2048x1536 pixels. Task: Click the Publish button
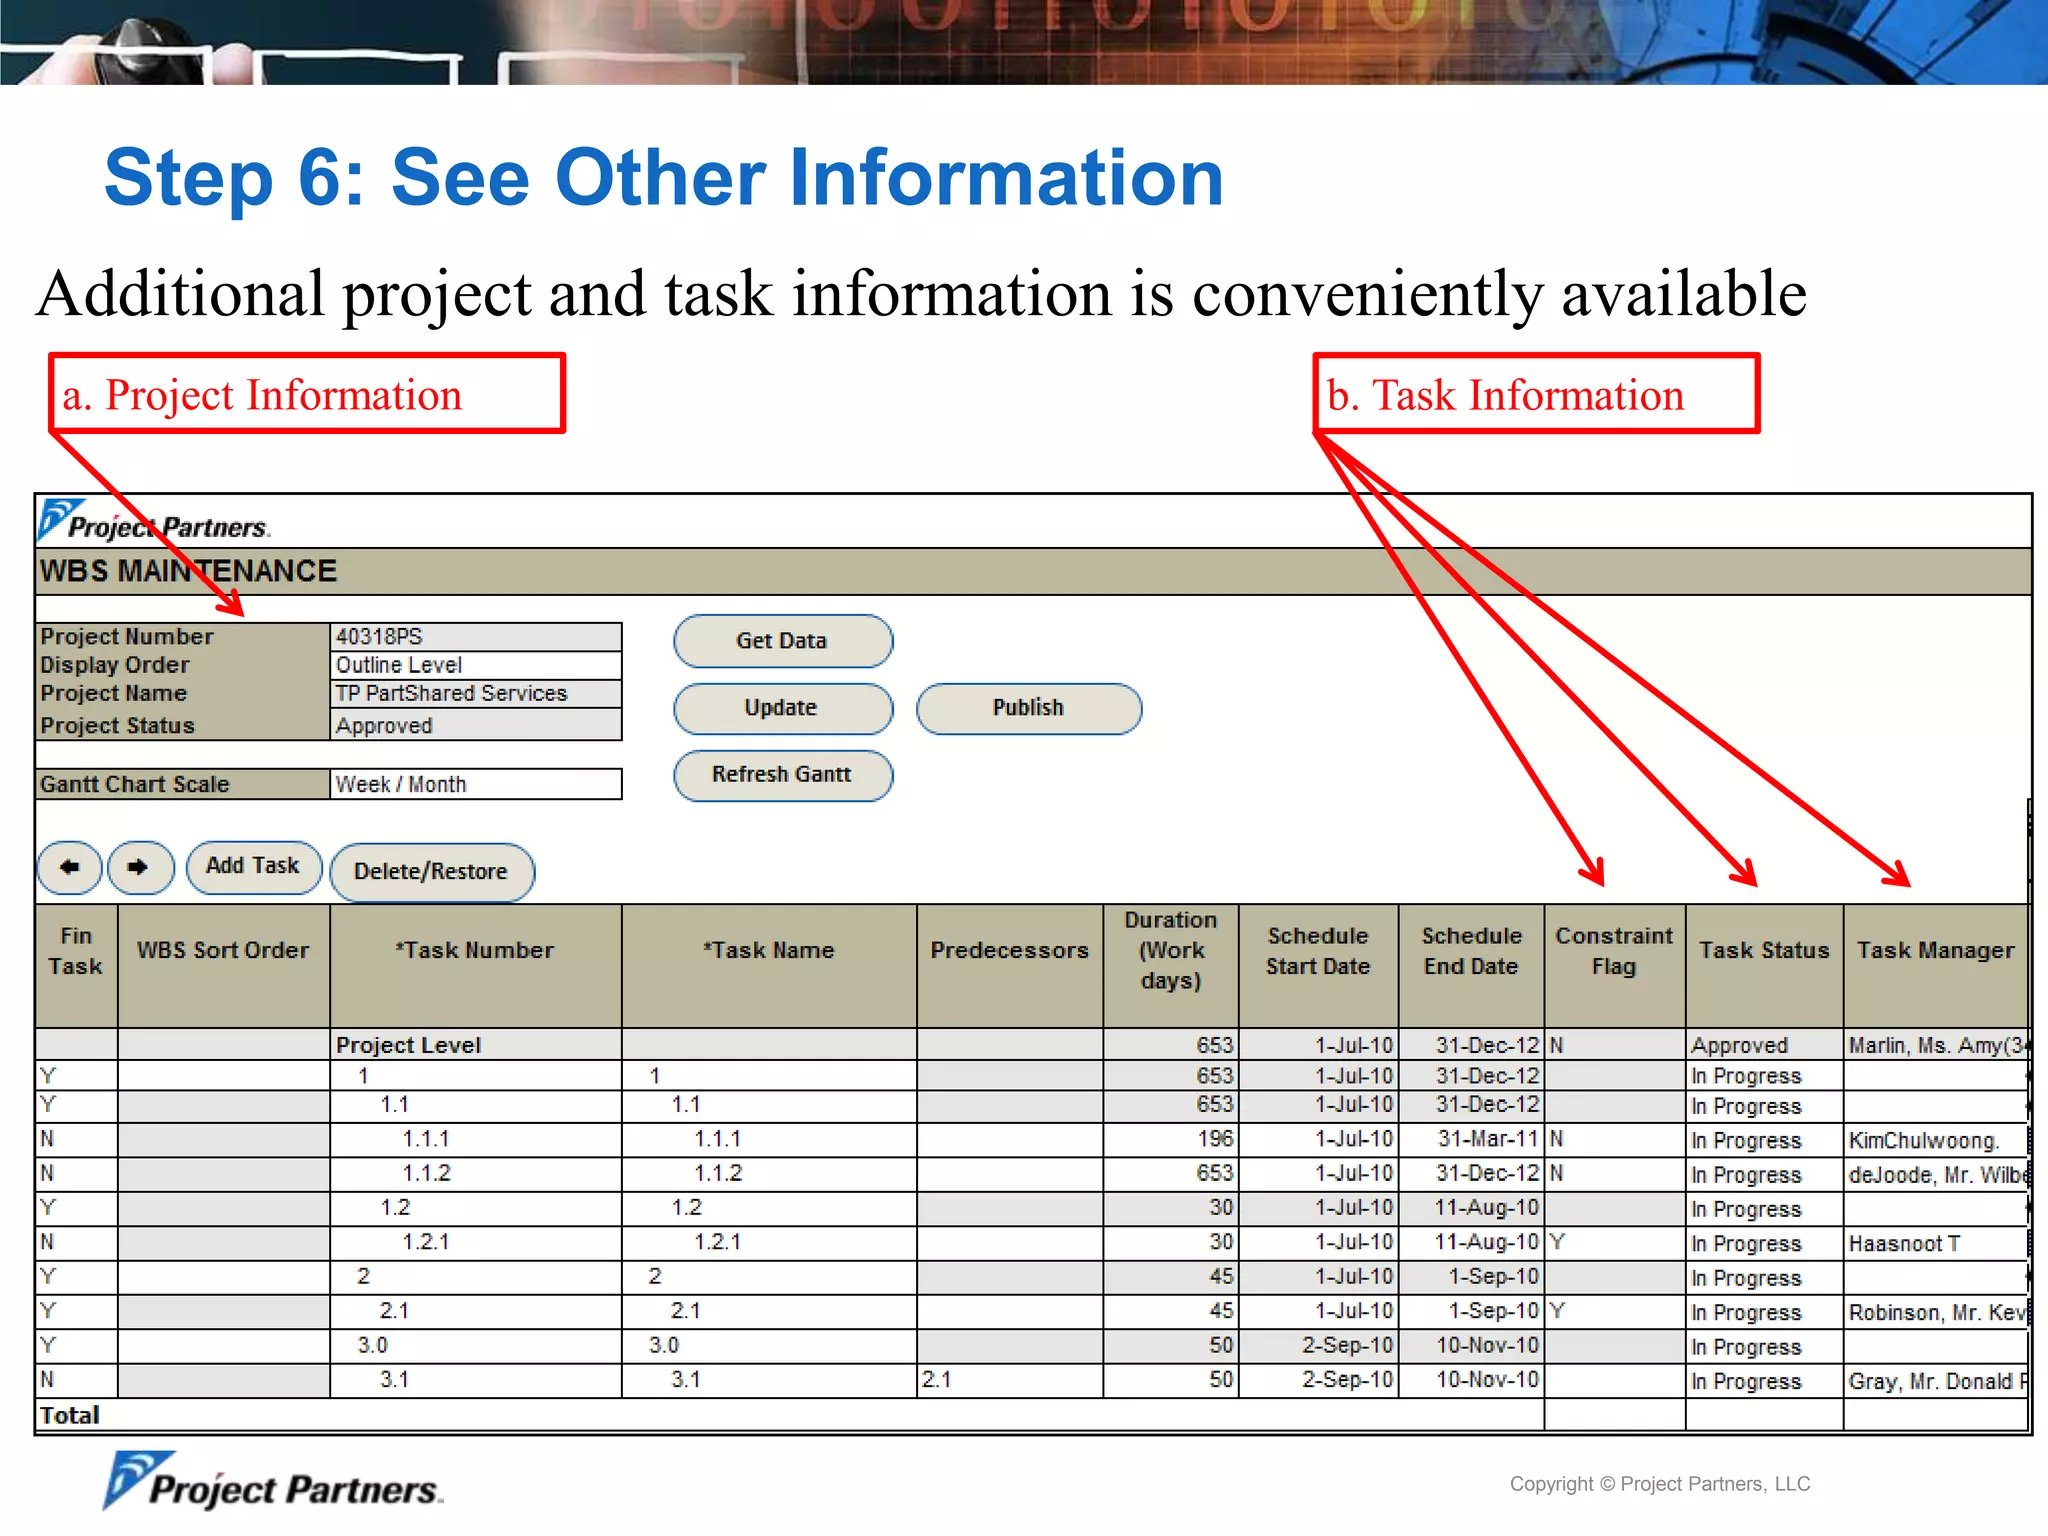[1028, 708]
